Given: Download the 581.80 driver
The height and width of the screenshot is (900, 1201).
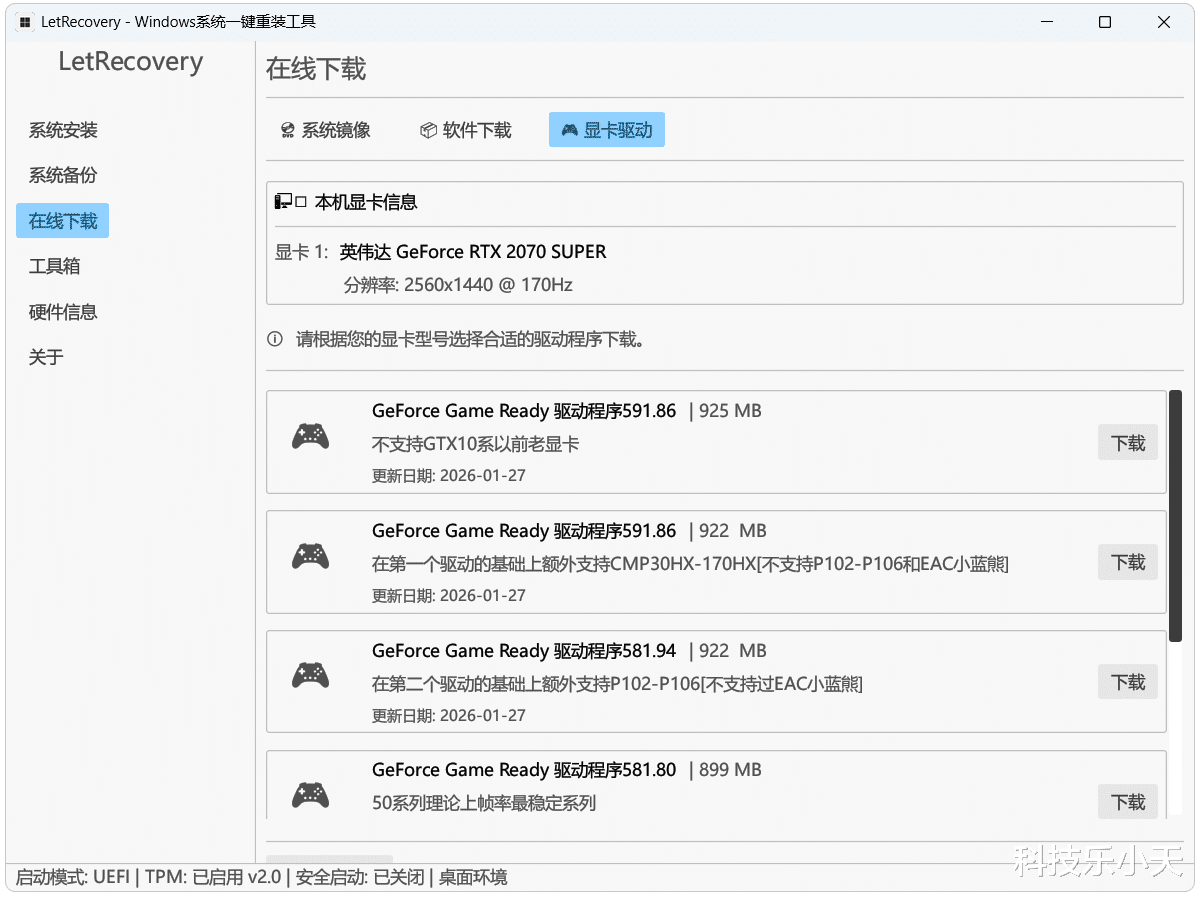Looking at the screenshot, I should coord(1128,802).
